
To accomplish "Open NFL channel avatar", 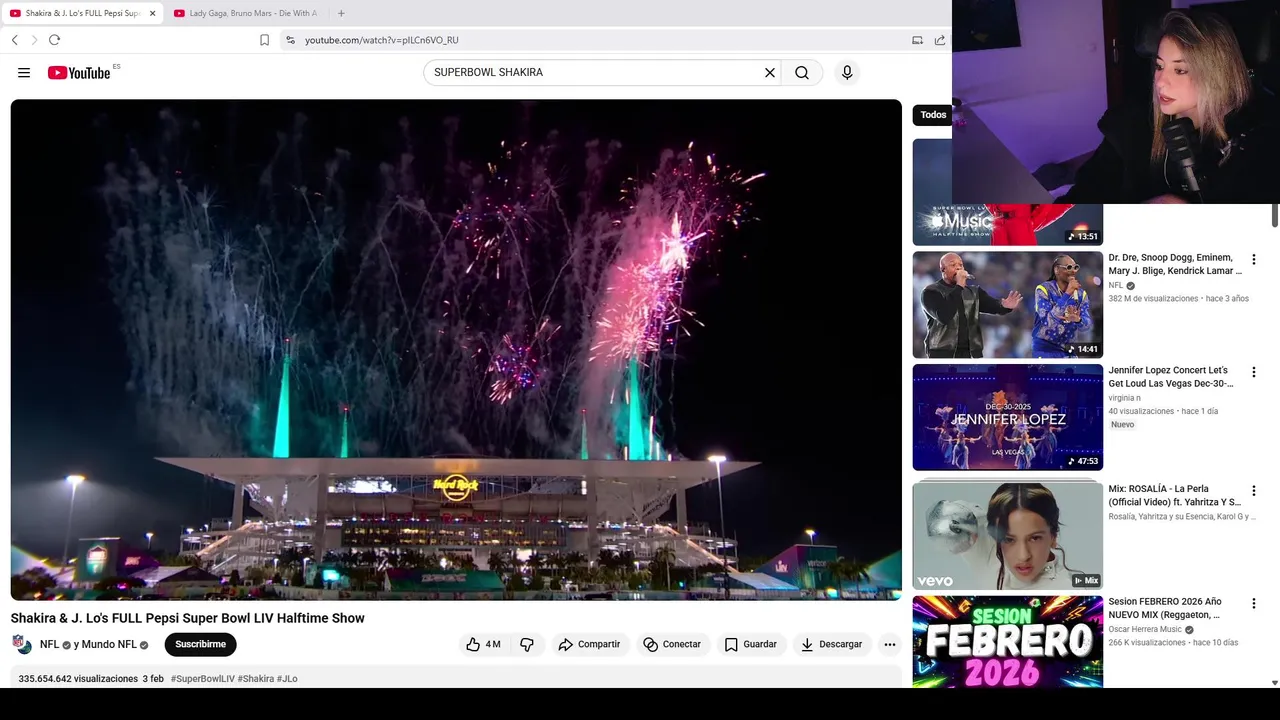I will (x=21, y=645).
